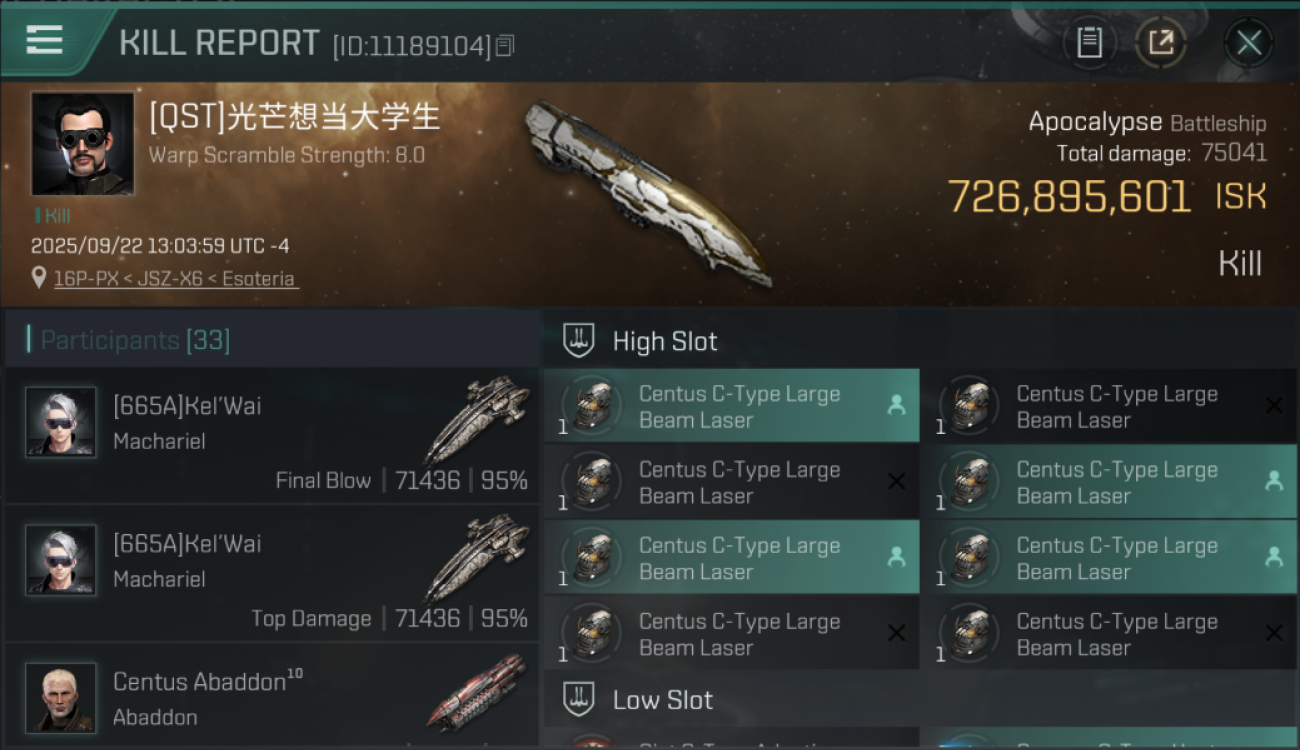The width and height of the screenshot is (1300, 750).
Task: Select first highlighted Centus C-Type Beam Laser
Action: click(x=731, y=406)
